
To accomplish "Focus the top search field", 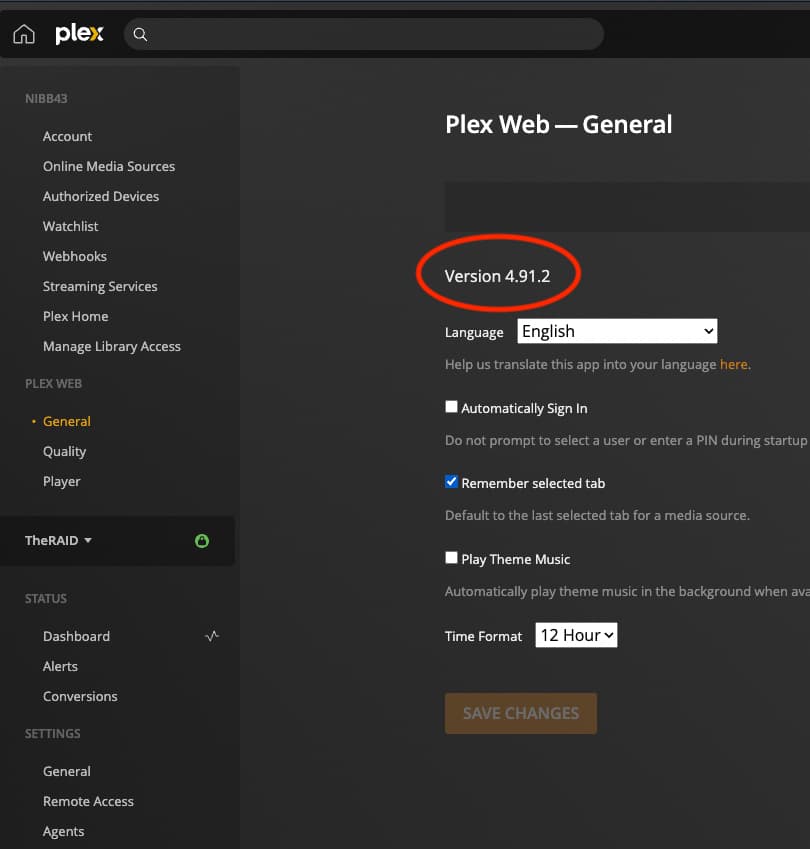I will coord(364,35).
